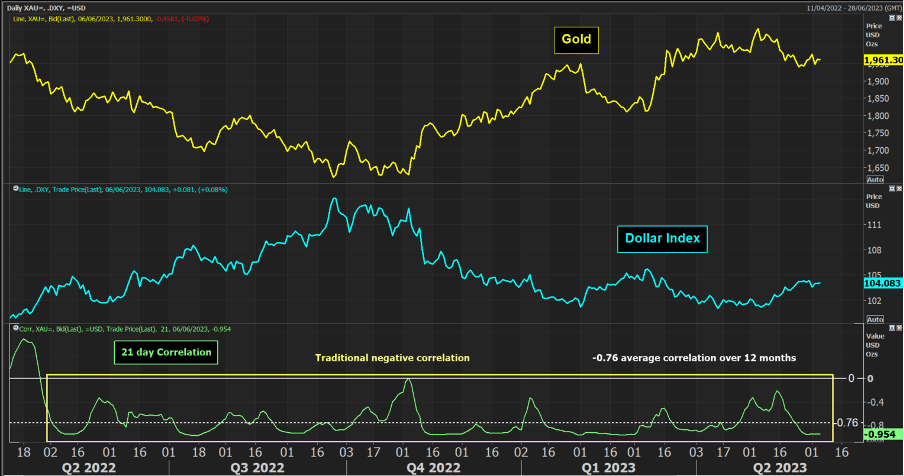Select the 'Traditional negative correlation' annotation
The height and width of the screenshot is (476, 904).
tap(392, 358)
